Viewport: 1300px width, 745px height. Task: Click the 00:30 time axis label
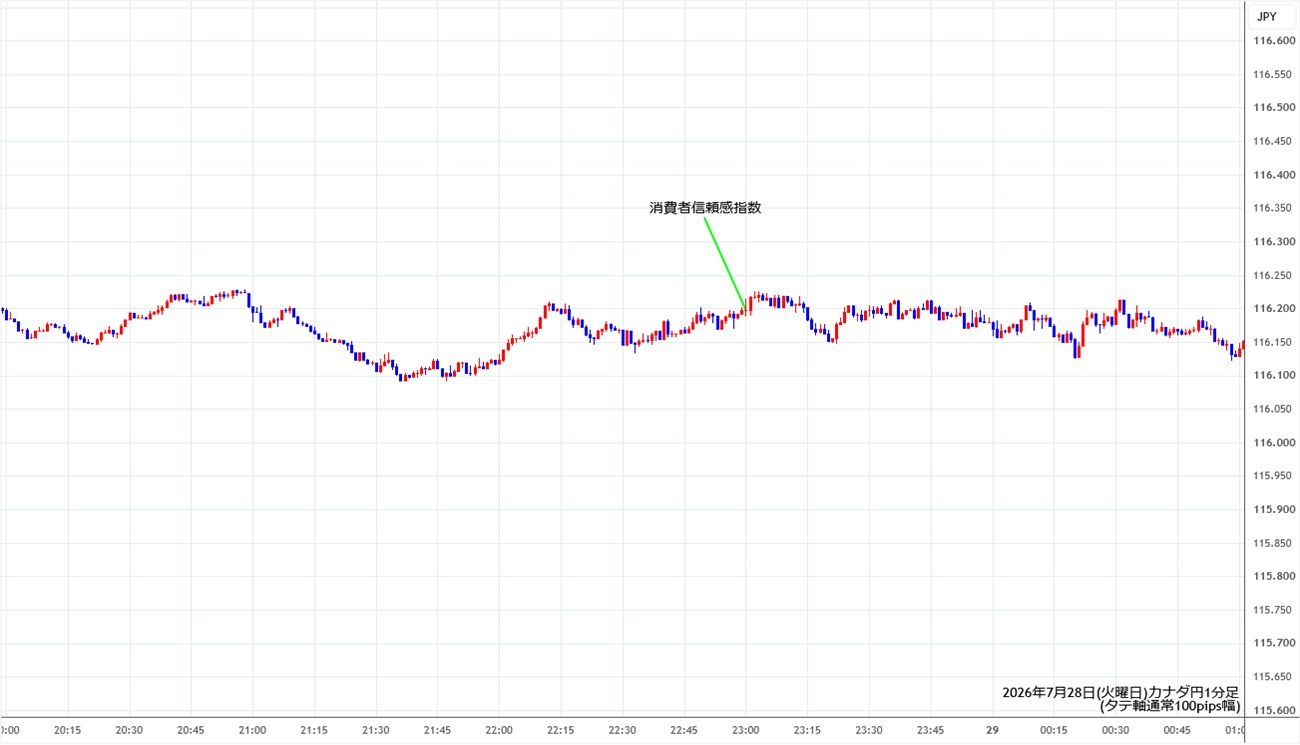point(1115,730)
